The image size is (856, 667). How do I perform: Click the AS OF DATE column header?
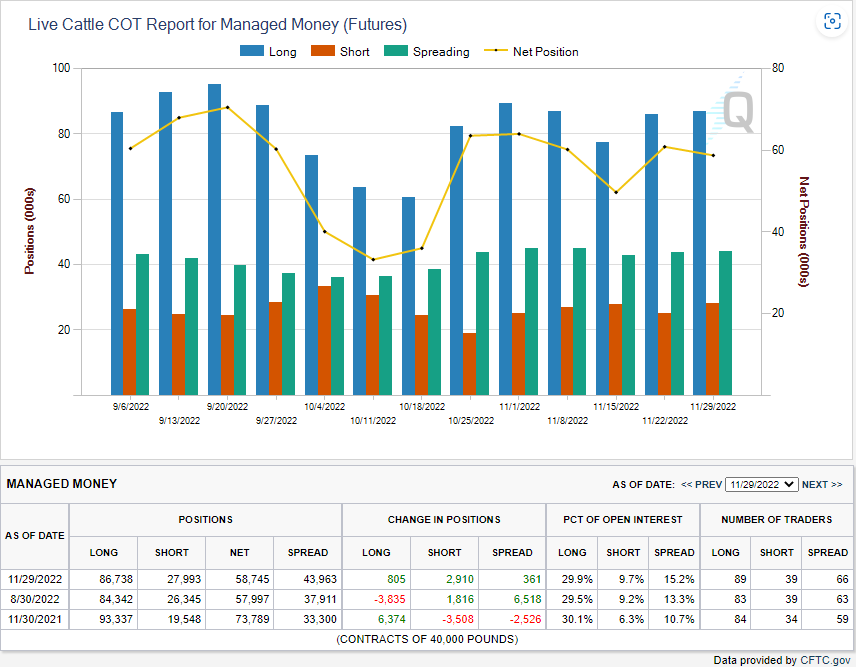click(35, 535)
